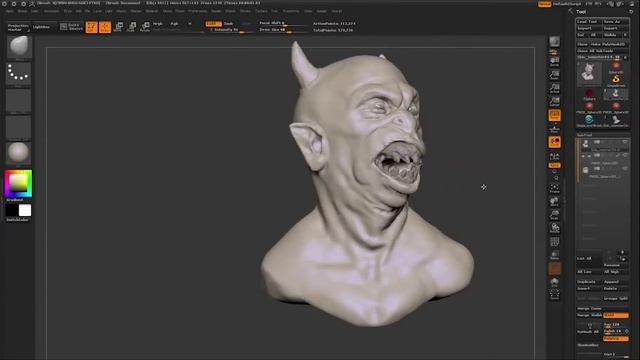This screenshot has height=360, width=640.
Task: Click the main color picker square
Action: (18, 184)
